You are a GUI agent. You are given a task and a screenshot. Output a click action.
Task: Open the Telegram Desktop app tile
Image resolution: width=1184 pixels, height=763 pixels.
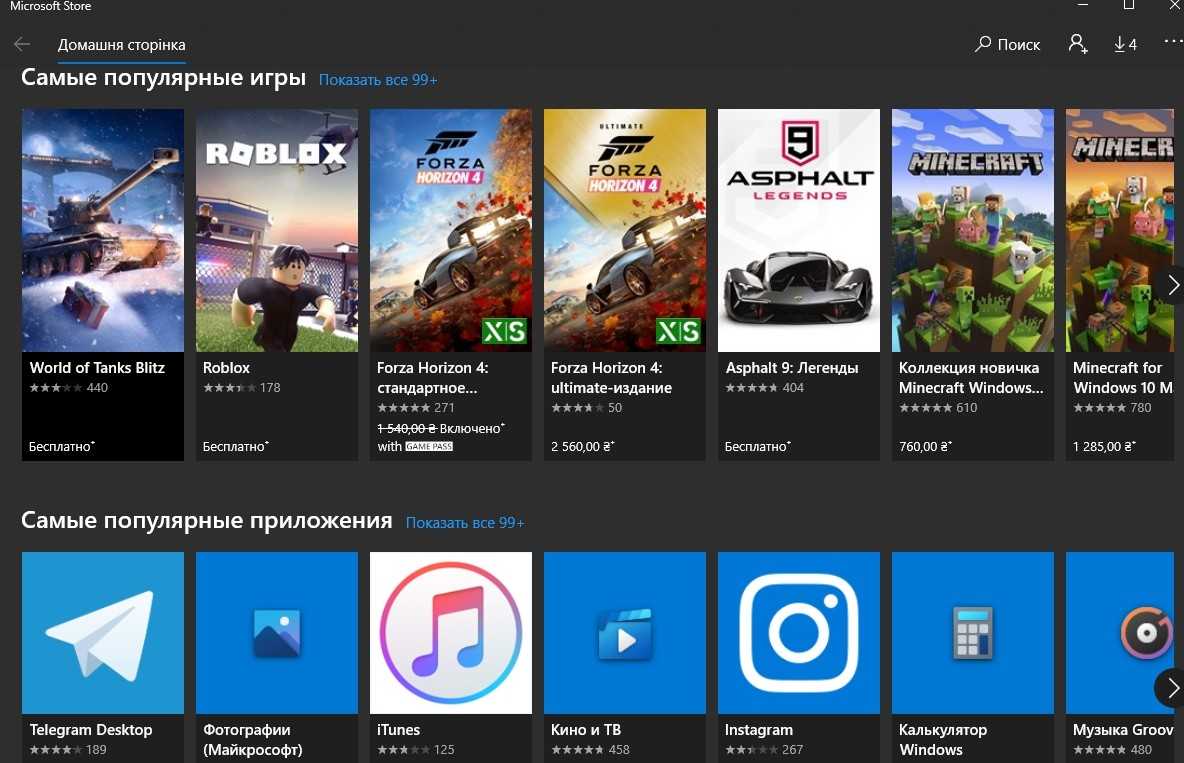103,656
